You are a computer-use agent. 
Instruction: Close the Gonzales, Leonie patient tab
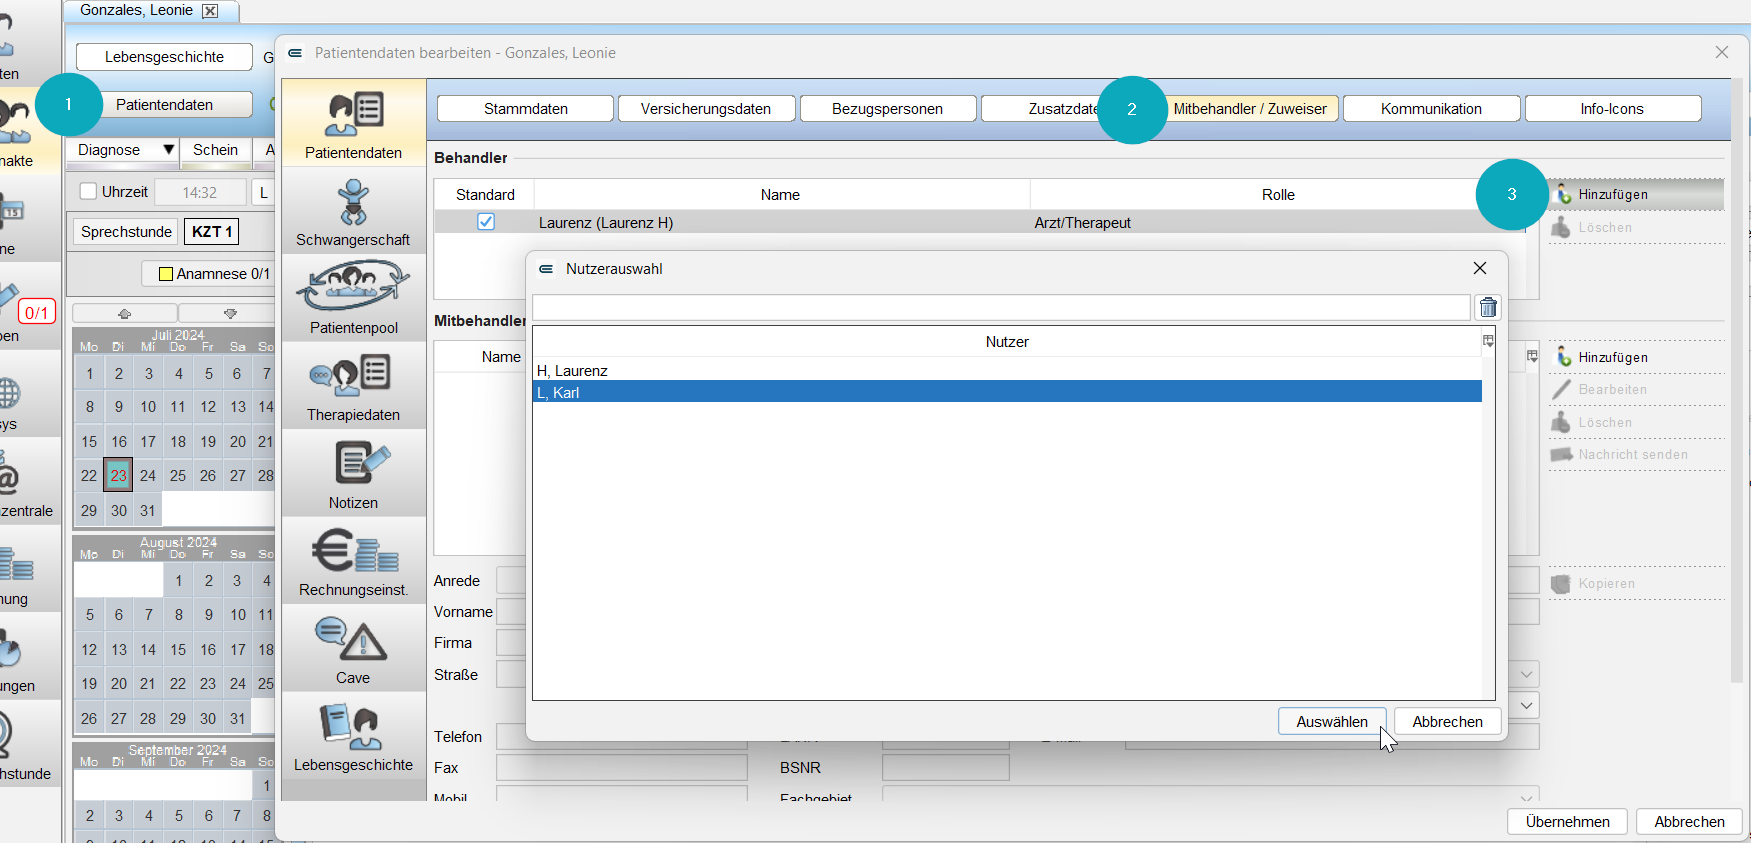click(210, 11)
